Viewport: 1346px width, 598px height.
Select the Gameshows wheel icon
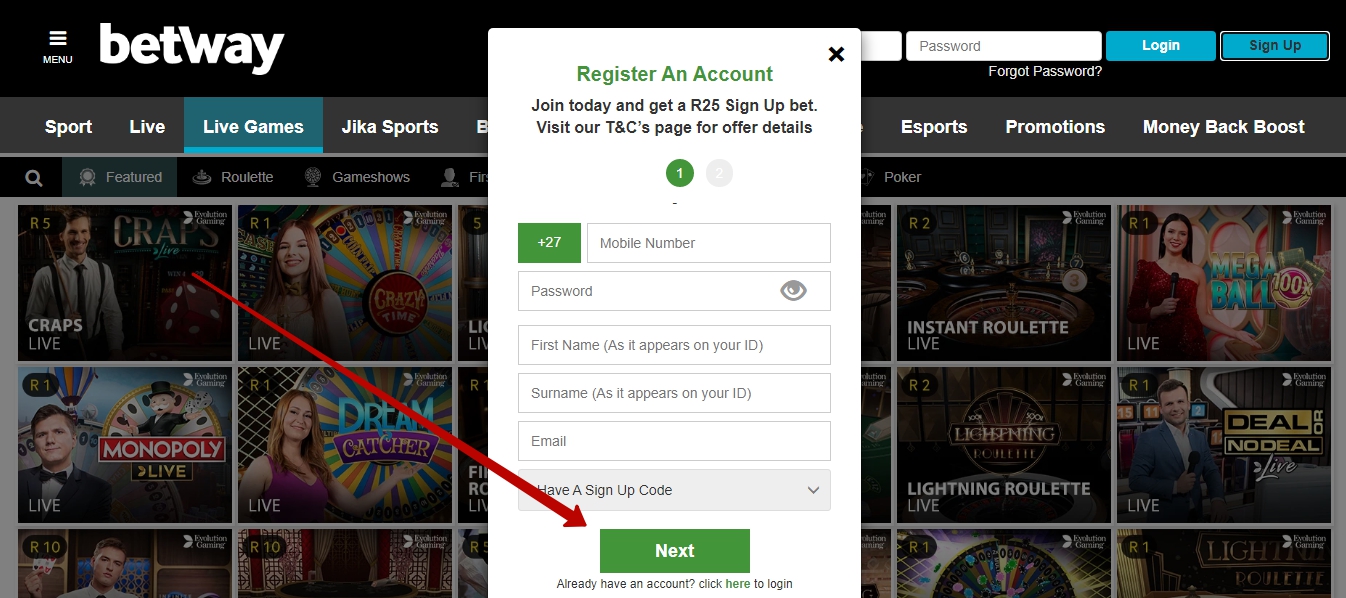(313, 177)
